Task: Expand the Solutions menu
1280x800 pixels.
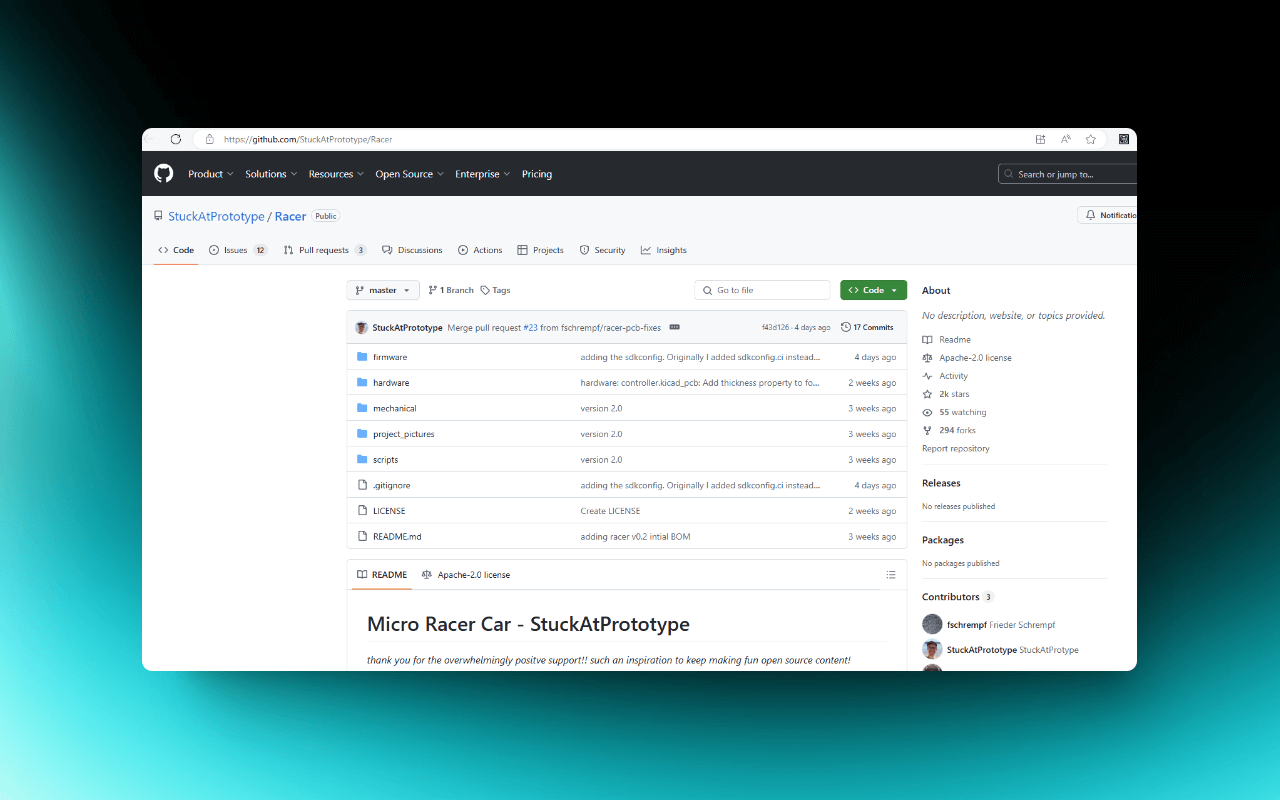Action: tap(272, 174)
